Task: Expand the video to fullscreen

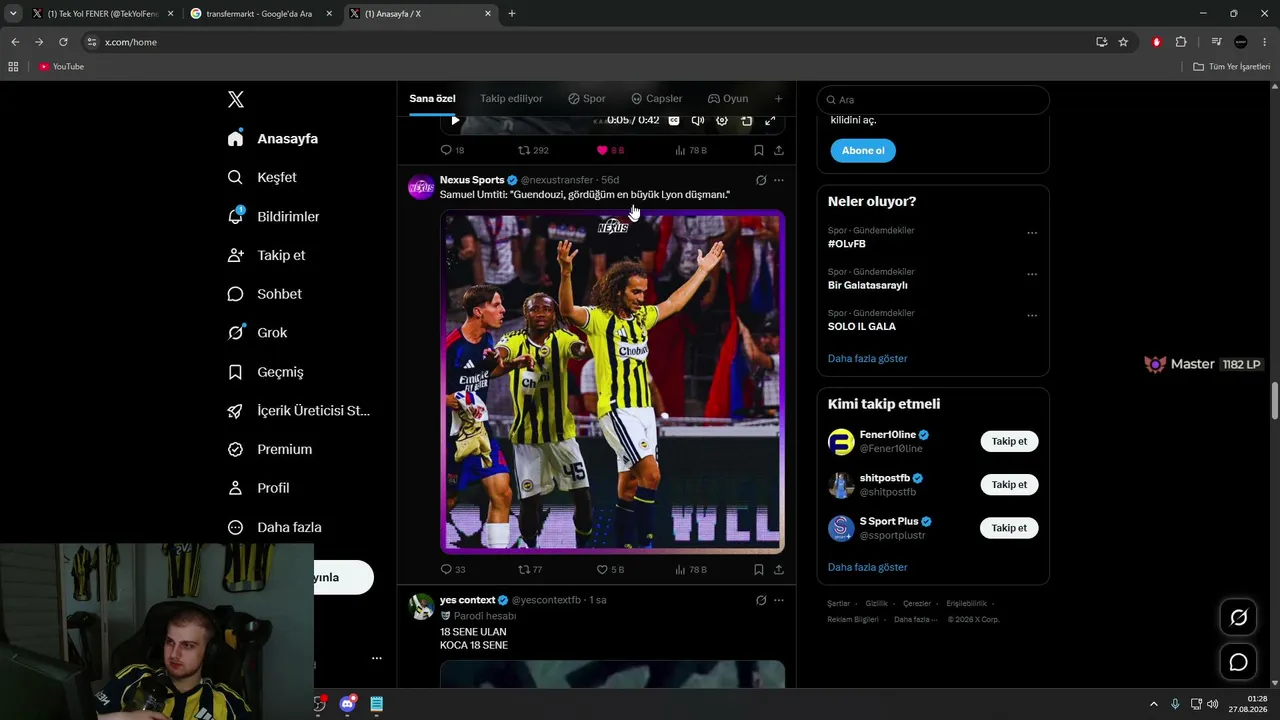Action: pyautogui.click(x=770, y=120)
